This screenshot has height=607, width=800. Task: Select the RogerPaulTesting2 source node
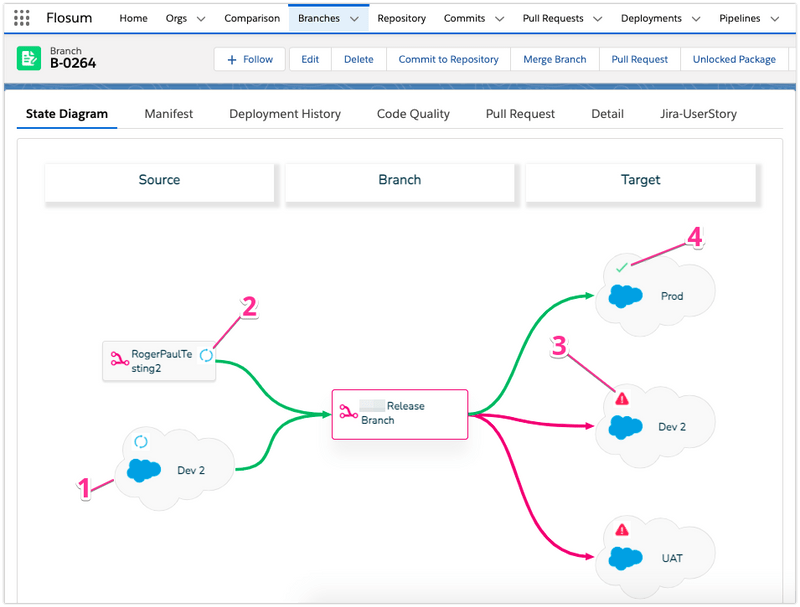point(159,361)
